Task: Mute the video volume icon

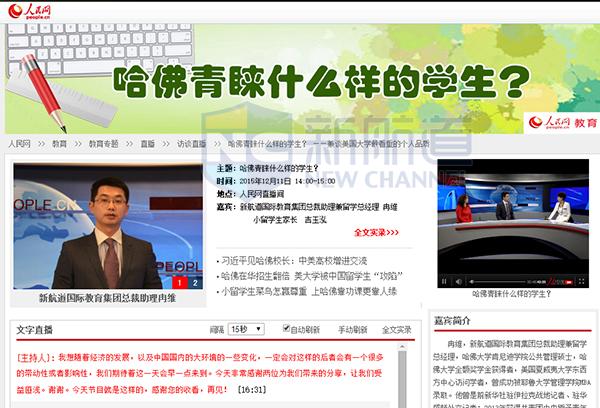Action: (x=459, y=282)
